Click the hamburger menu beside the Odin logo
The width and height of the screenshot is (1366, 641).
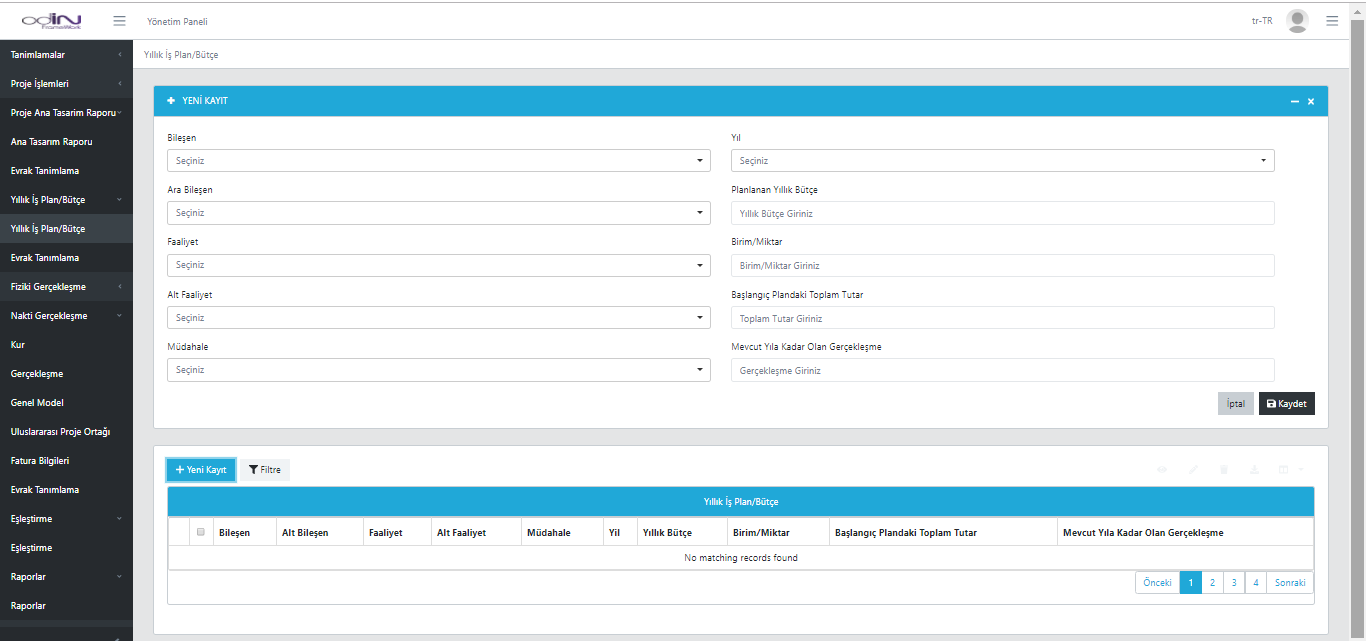(119, 21)
